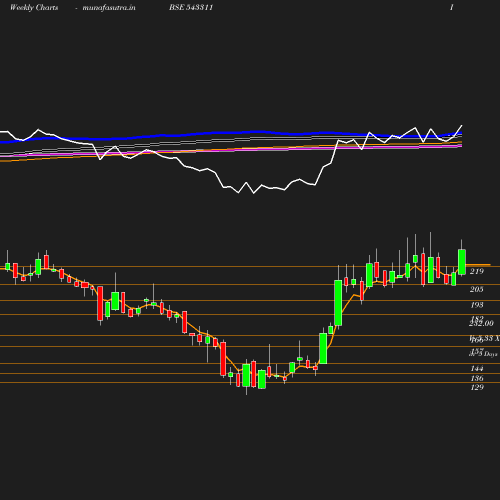This screenshot has height=500, width=500.
Task: Click the 232.00 value label
Action: 481,324
